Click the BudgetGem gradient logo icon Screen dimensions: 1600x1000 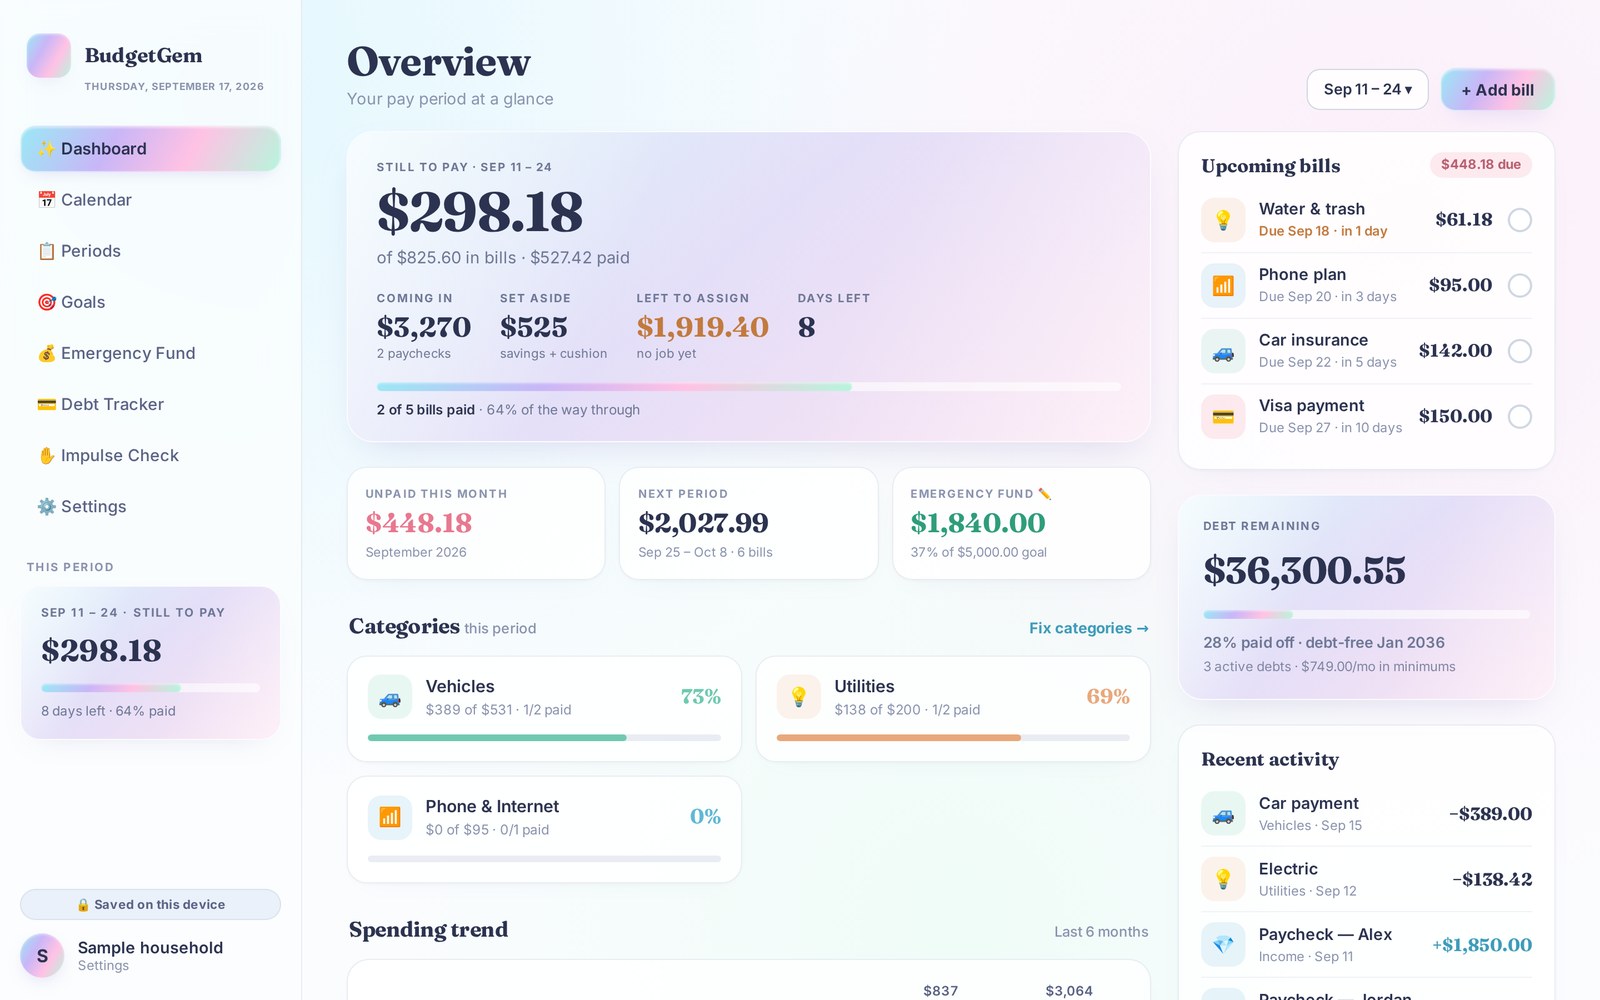coord(48,56)
